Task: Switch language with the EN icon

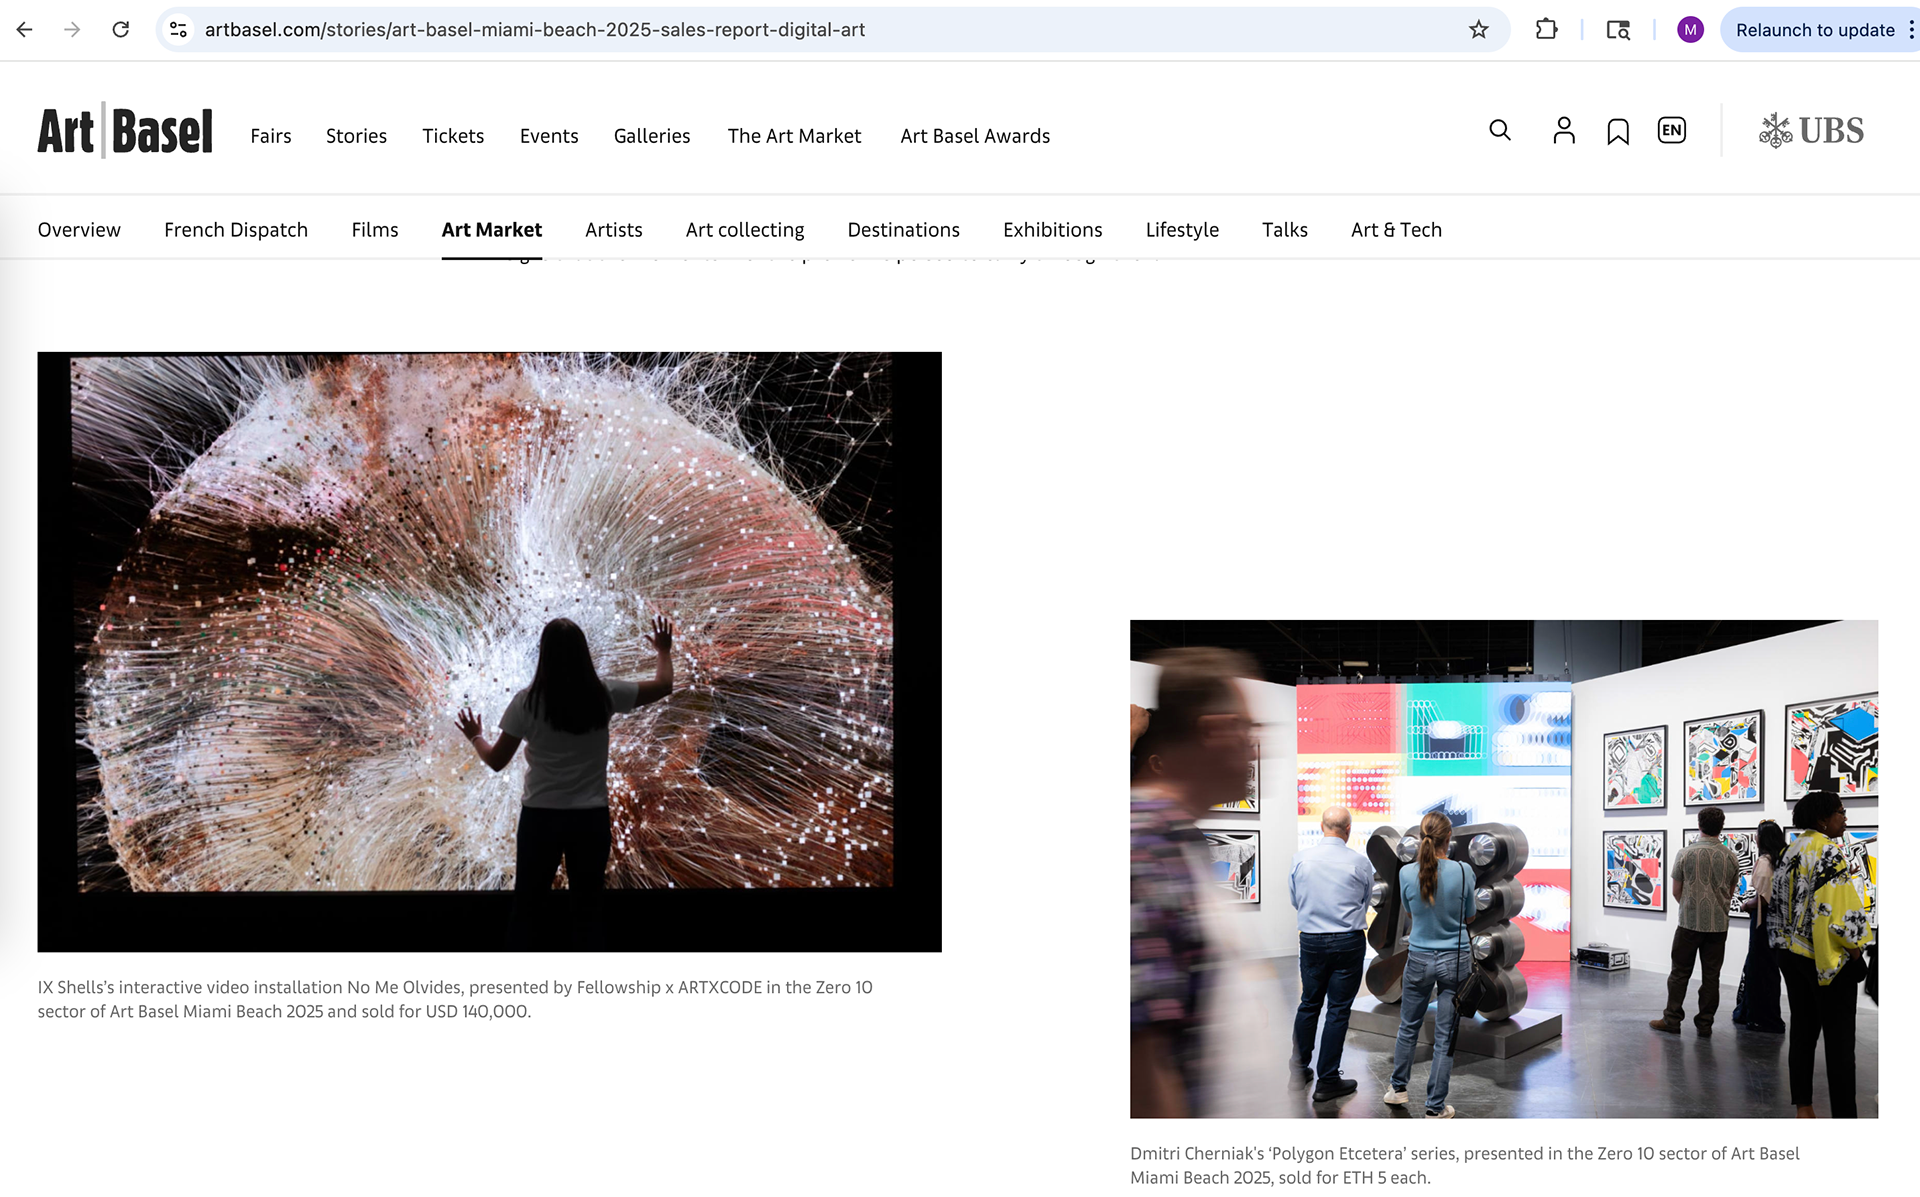Action: tap(1671, 131)
